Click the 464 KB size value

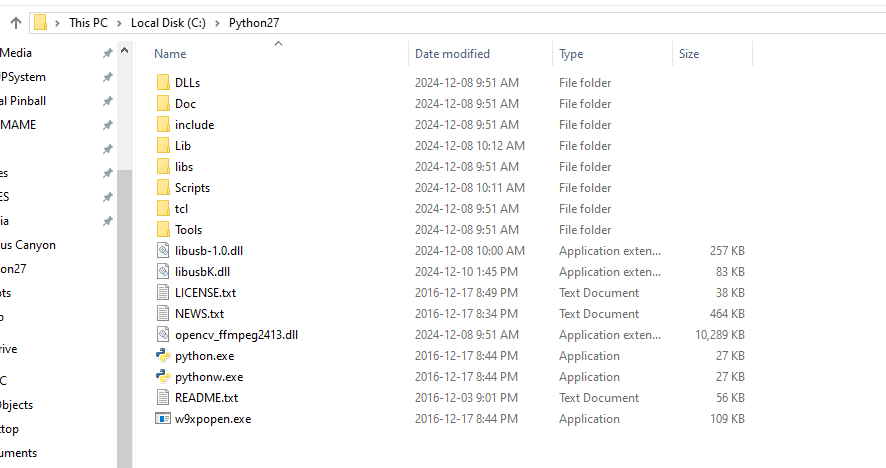tap(727, 314)
